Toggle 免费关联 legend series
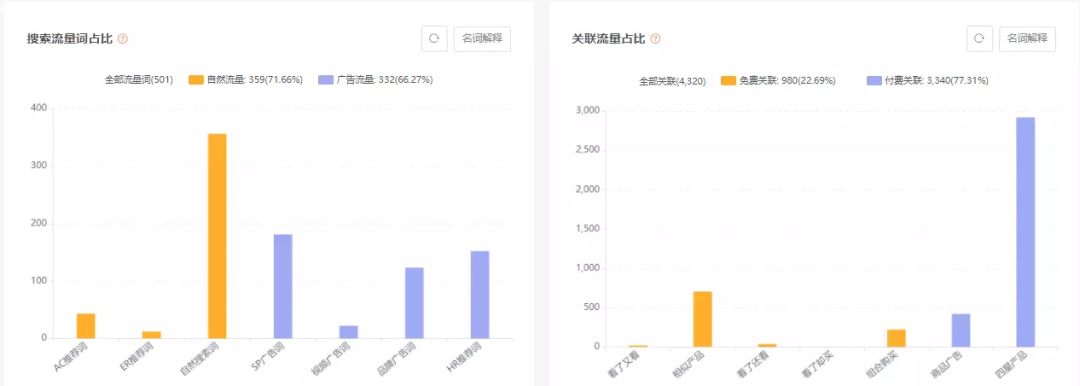The width and height of the screenshot is (1080, 386). coord(778,81)
